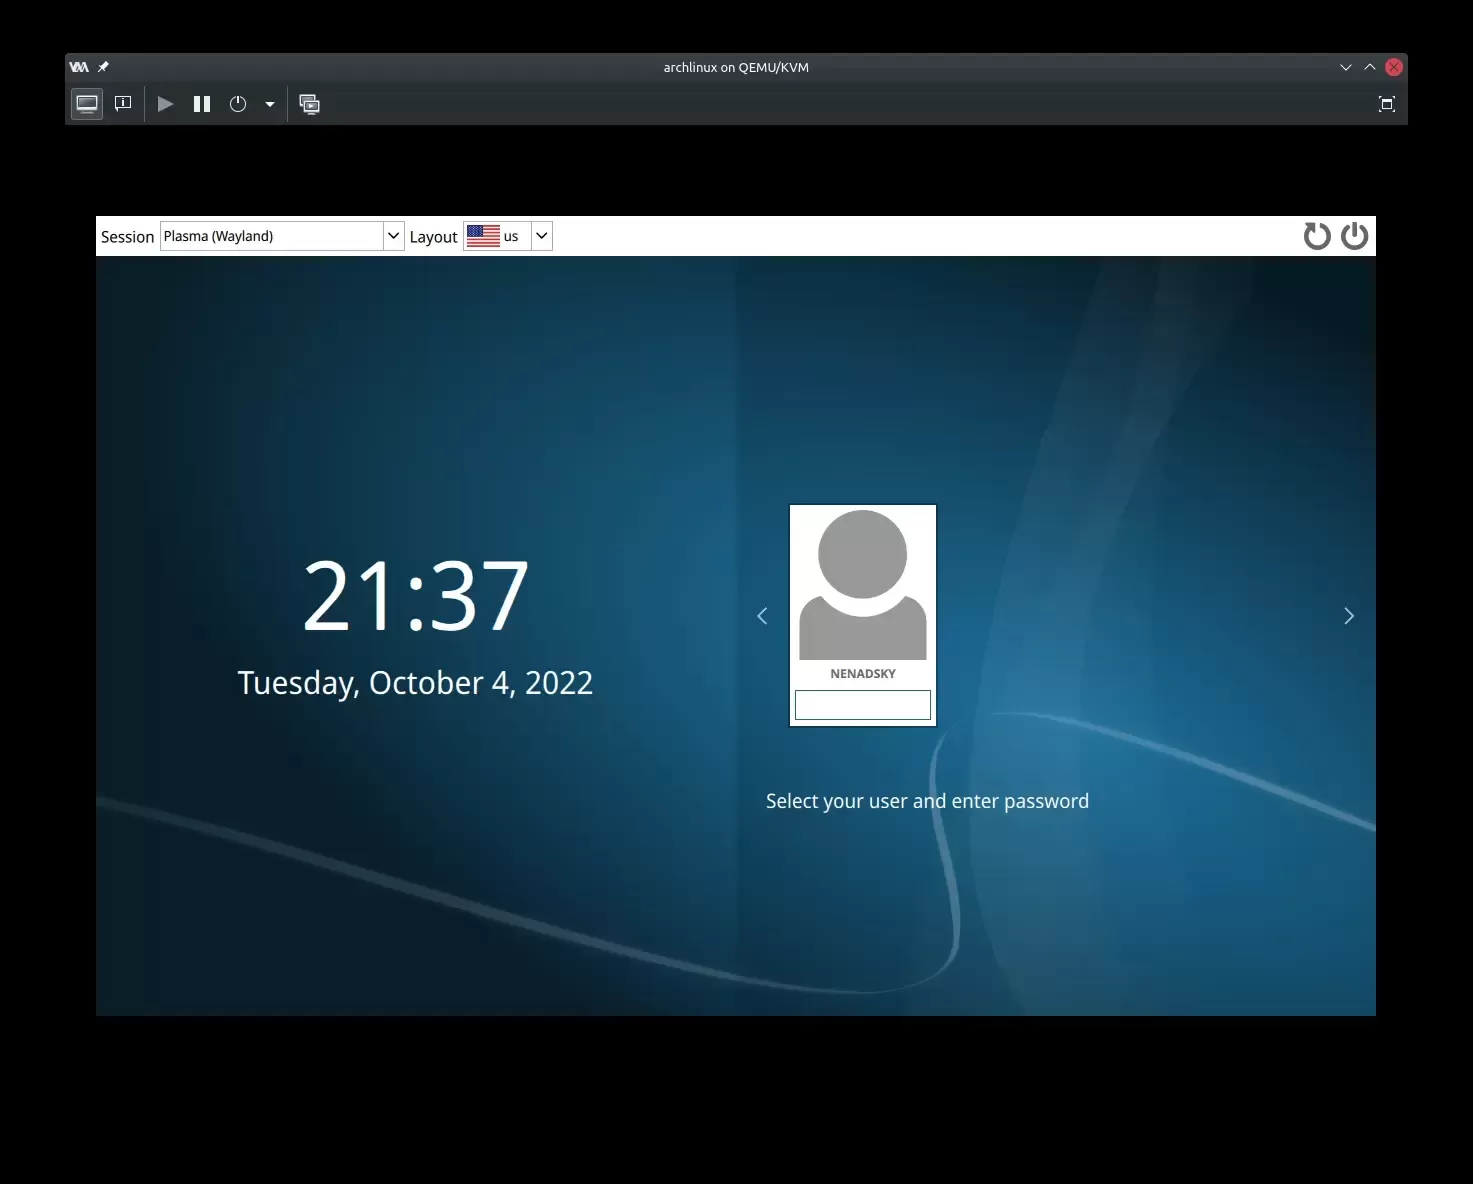Minimize the archlinux QEMU/KVM window

[1345, 67]
